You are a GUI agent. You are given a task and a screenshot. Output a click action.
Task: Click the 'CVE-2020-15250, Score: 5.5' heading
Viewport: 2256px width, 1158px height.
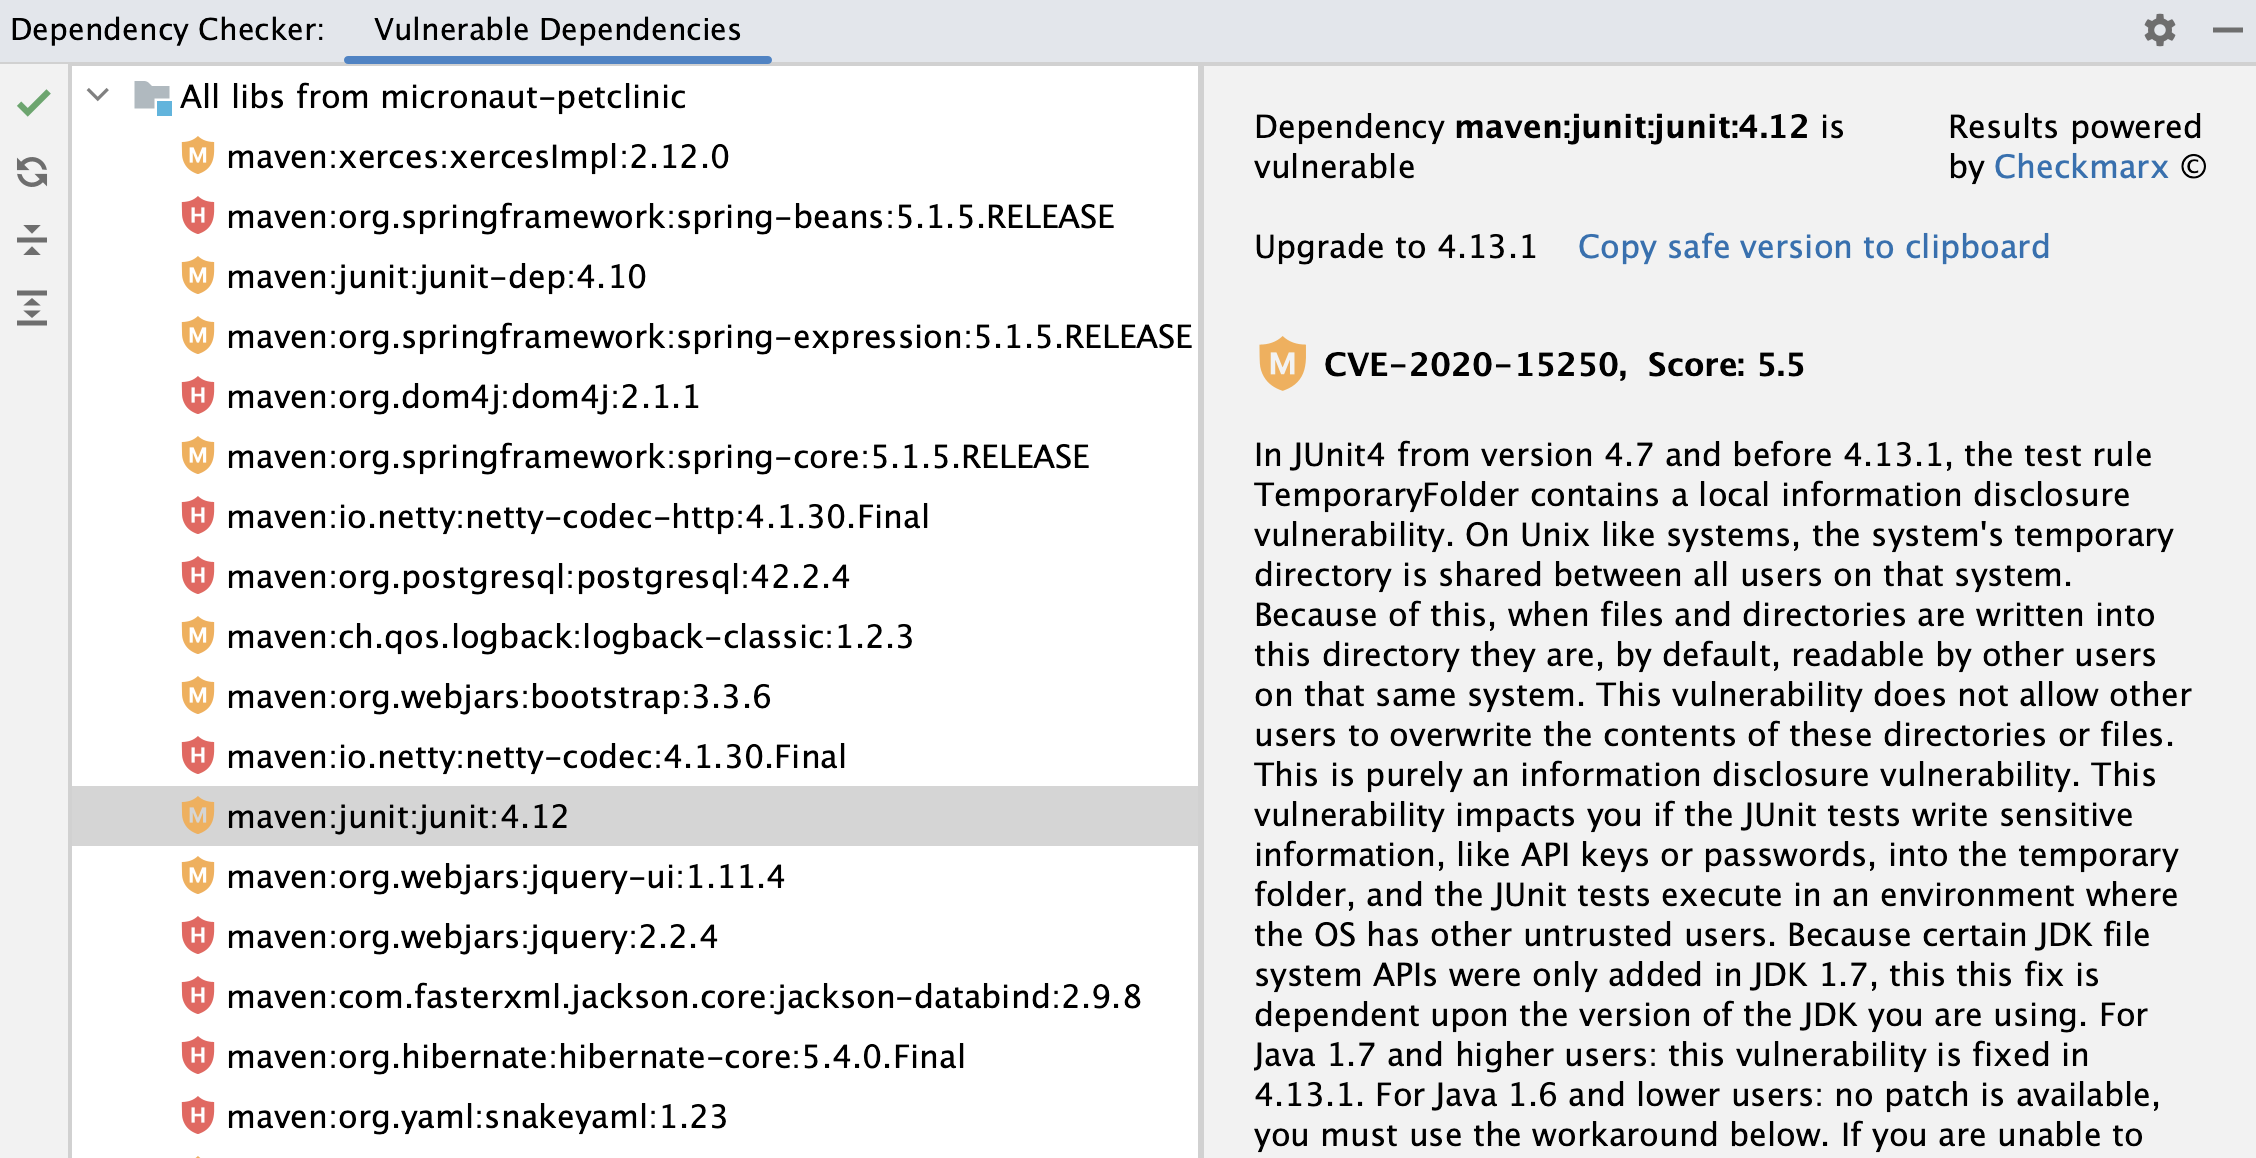point(1564,364)
